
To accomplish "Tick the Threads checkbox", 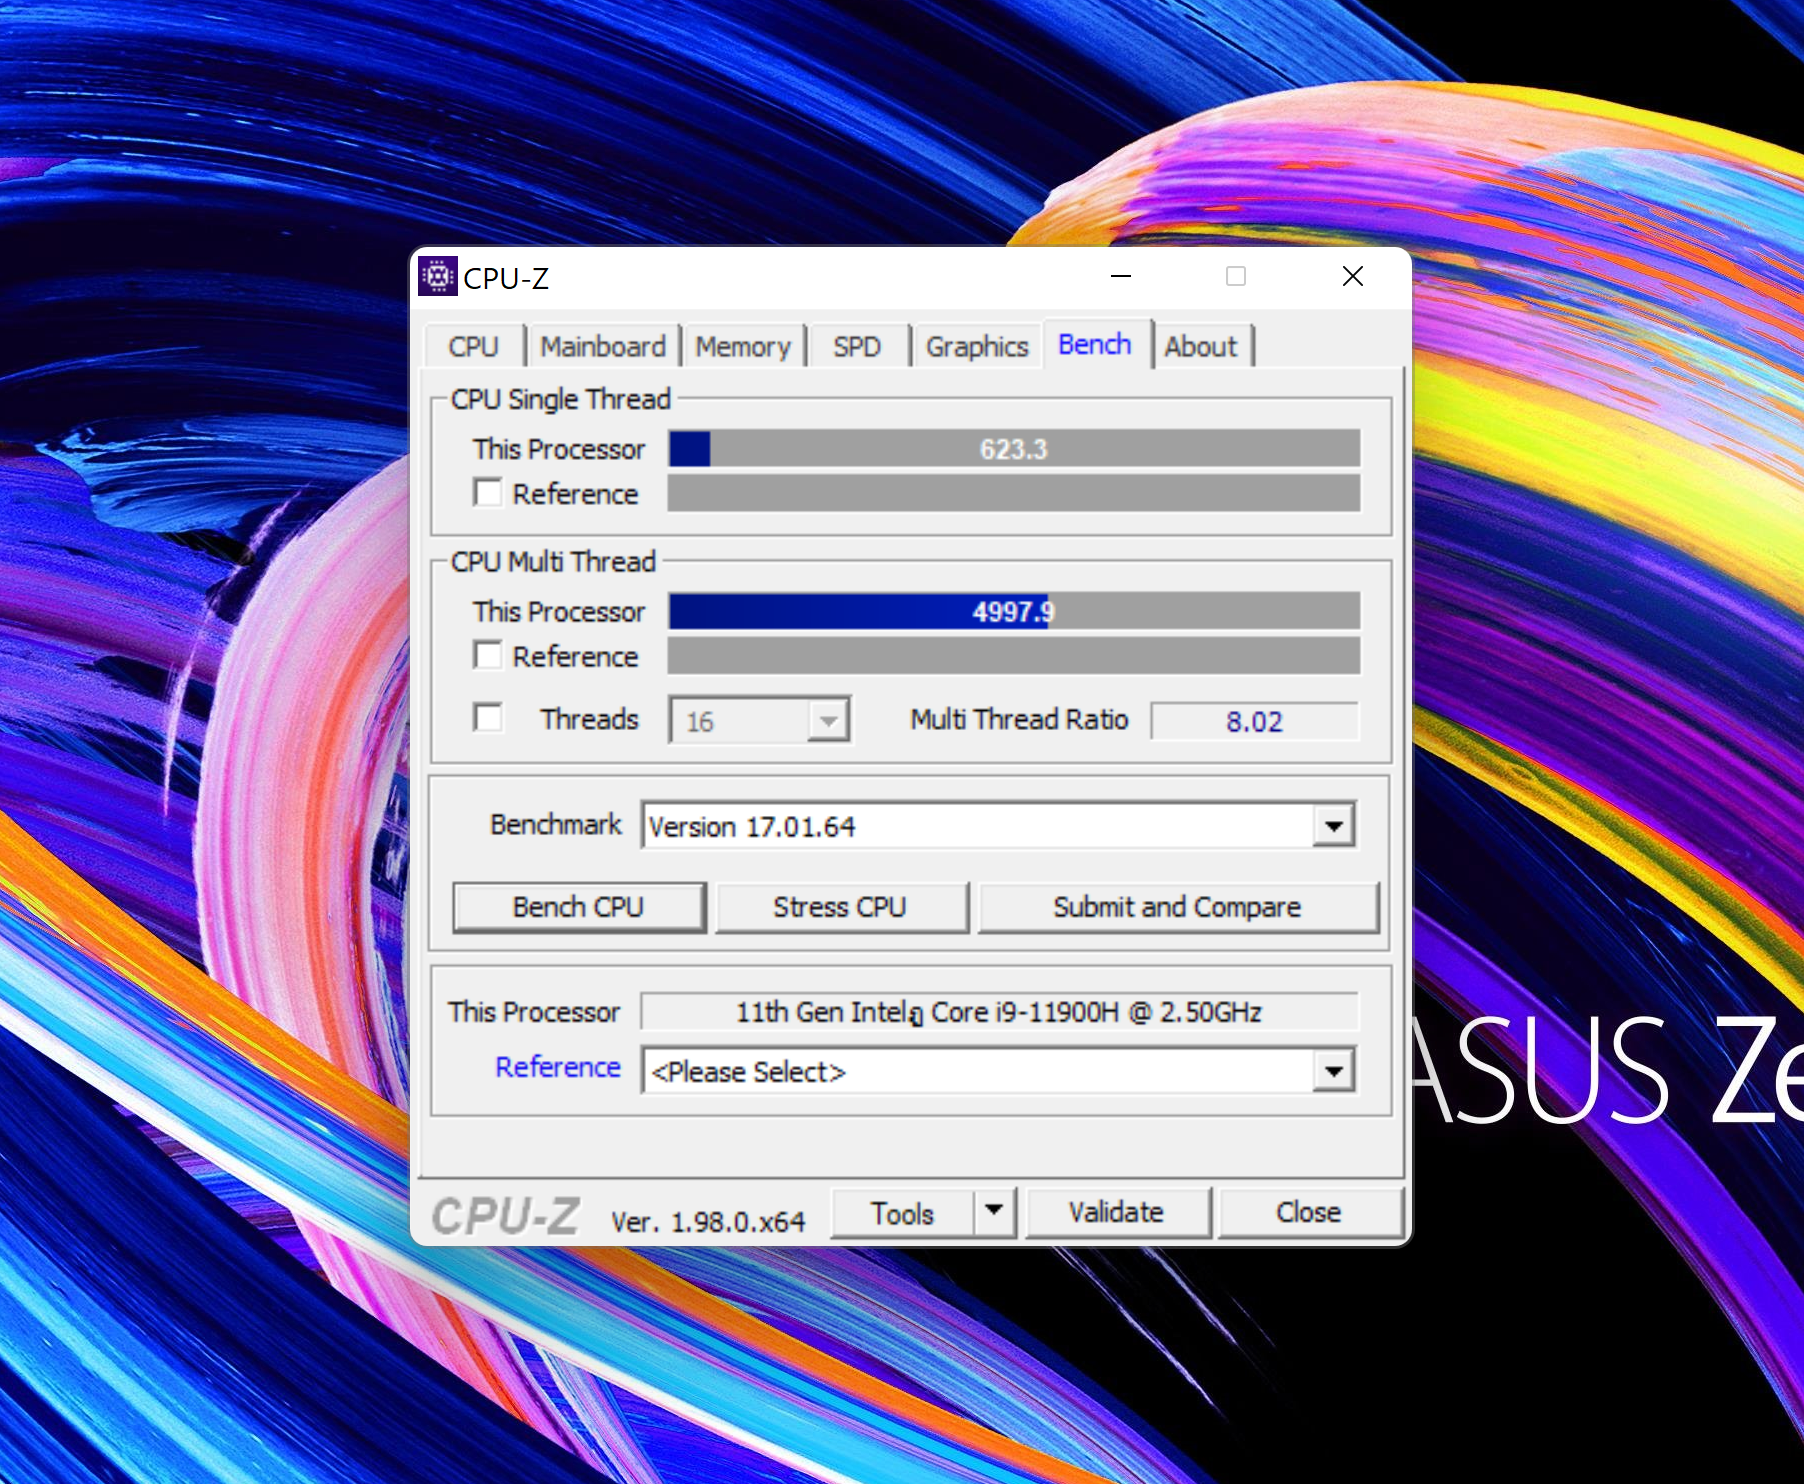I will point(487,717).
